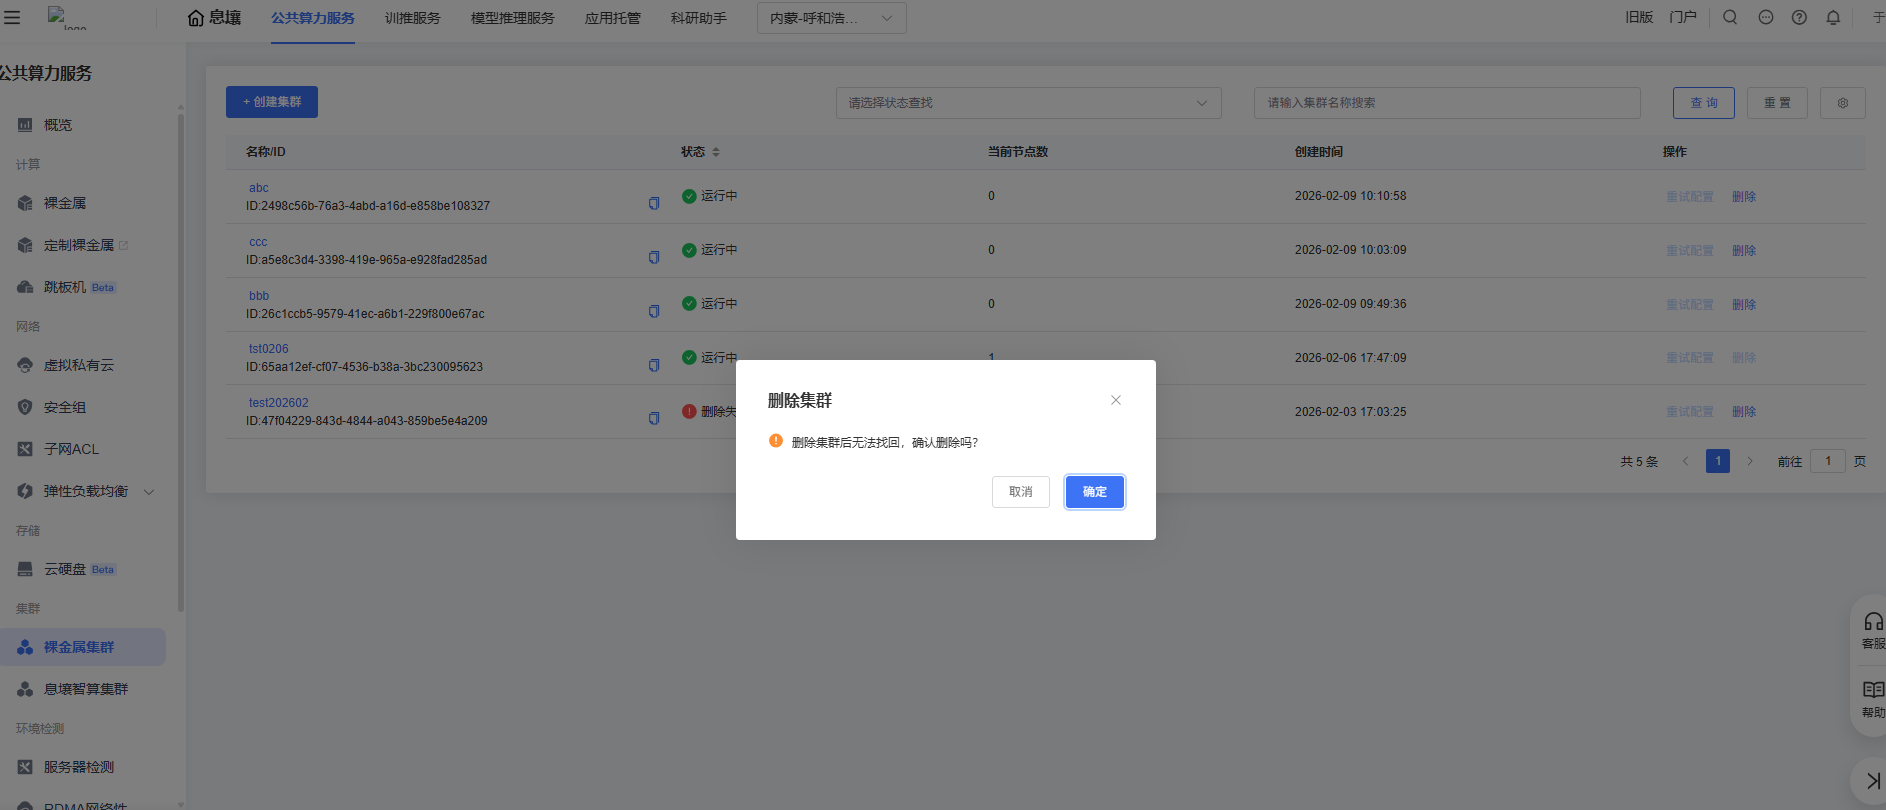Viewport: 1886px width, 810px height.
Task: Select 裸金属 in the sidebar
Action: (x=65, y=203)
